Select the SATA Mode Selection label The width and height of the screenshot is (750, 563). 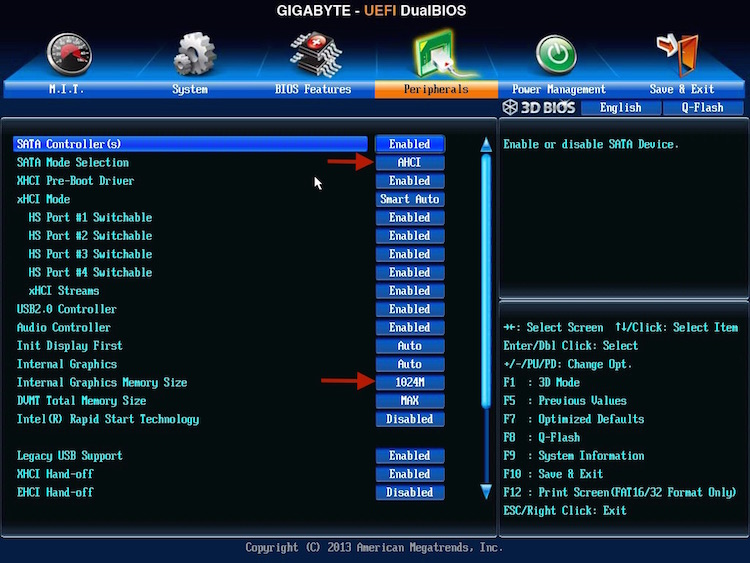73,163
